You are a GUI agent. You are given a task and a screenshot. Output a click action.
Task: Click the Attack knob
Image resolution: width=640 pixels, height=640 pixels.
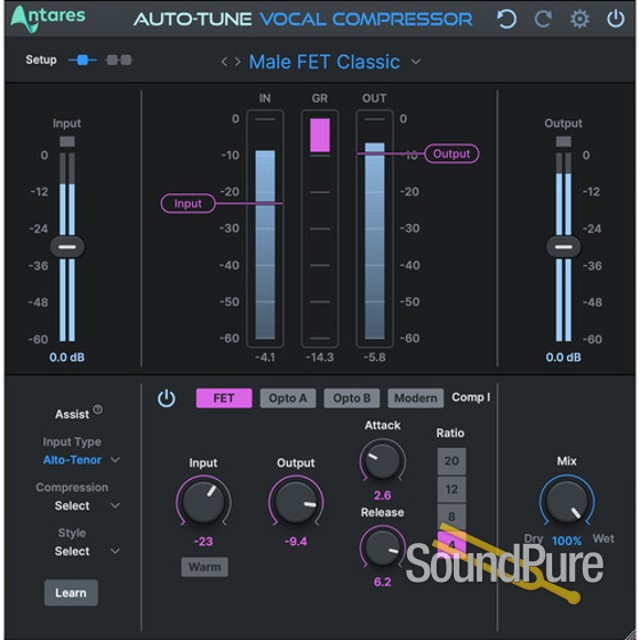(x=382, y=460)
